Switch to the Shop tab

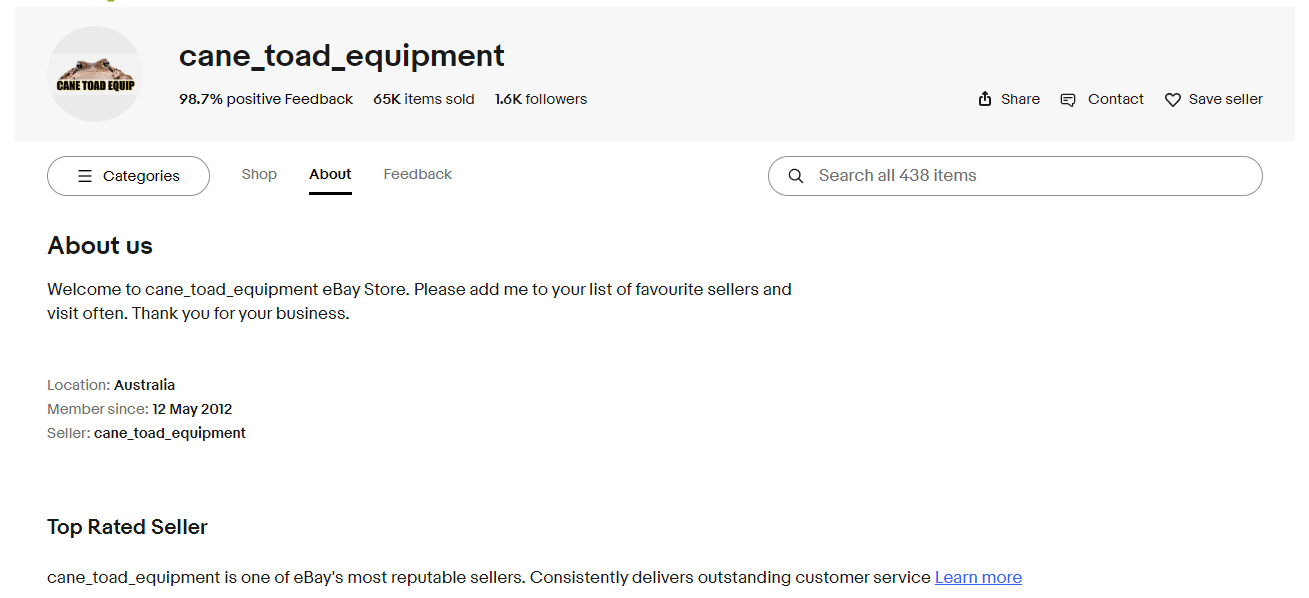[x=259, y=174]
